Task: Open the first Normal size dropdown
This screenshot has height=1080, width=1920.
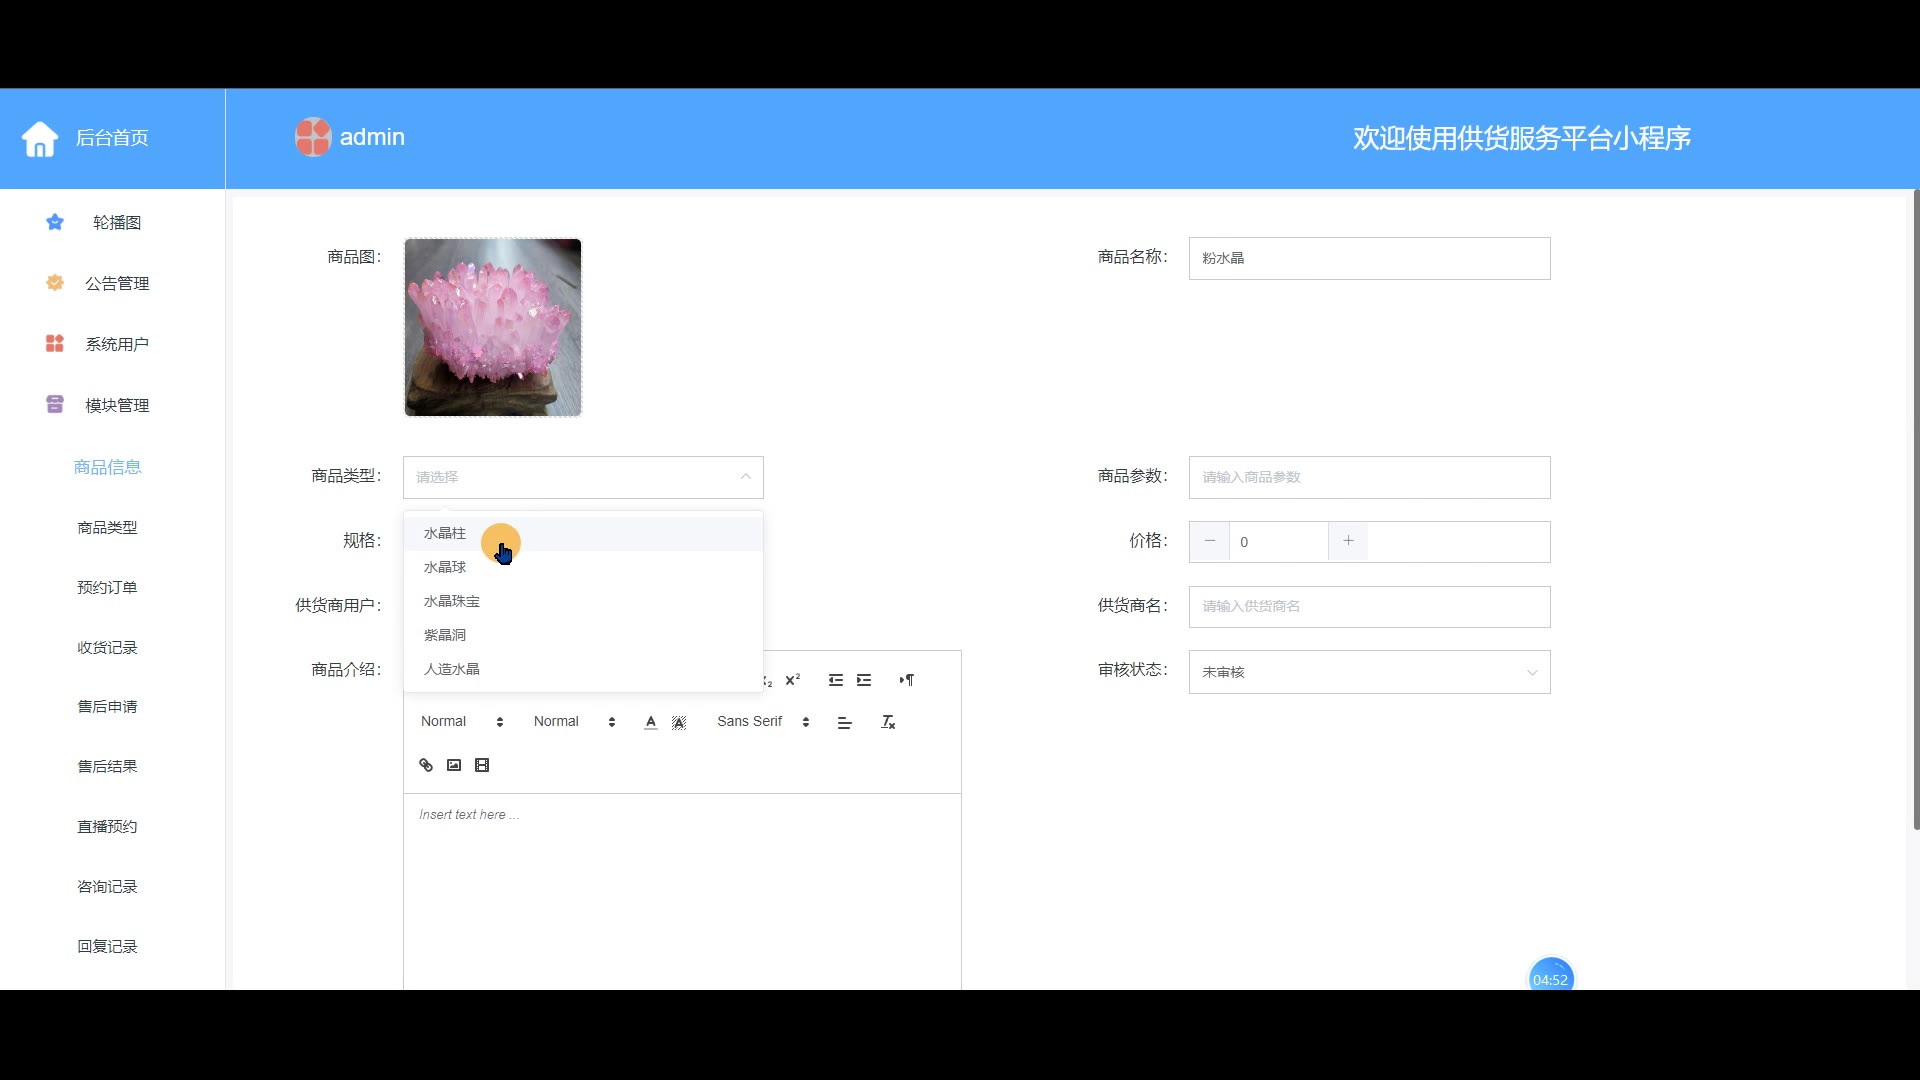Action: pos(462,721)
